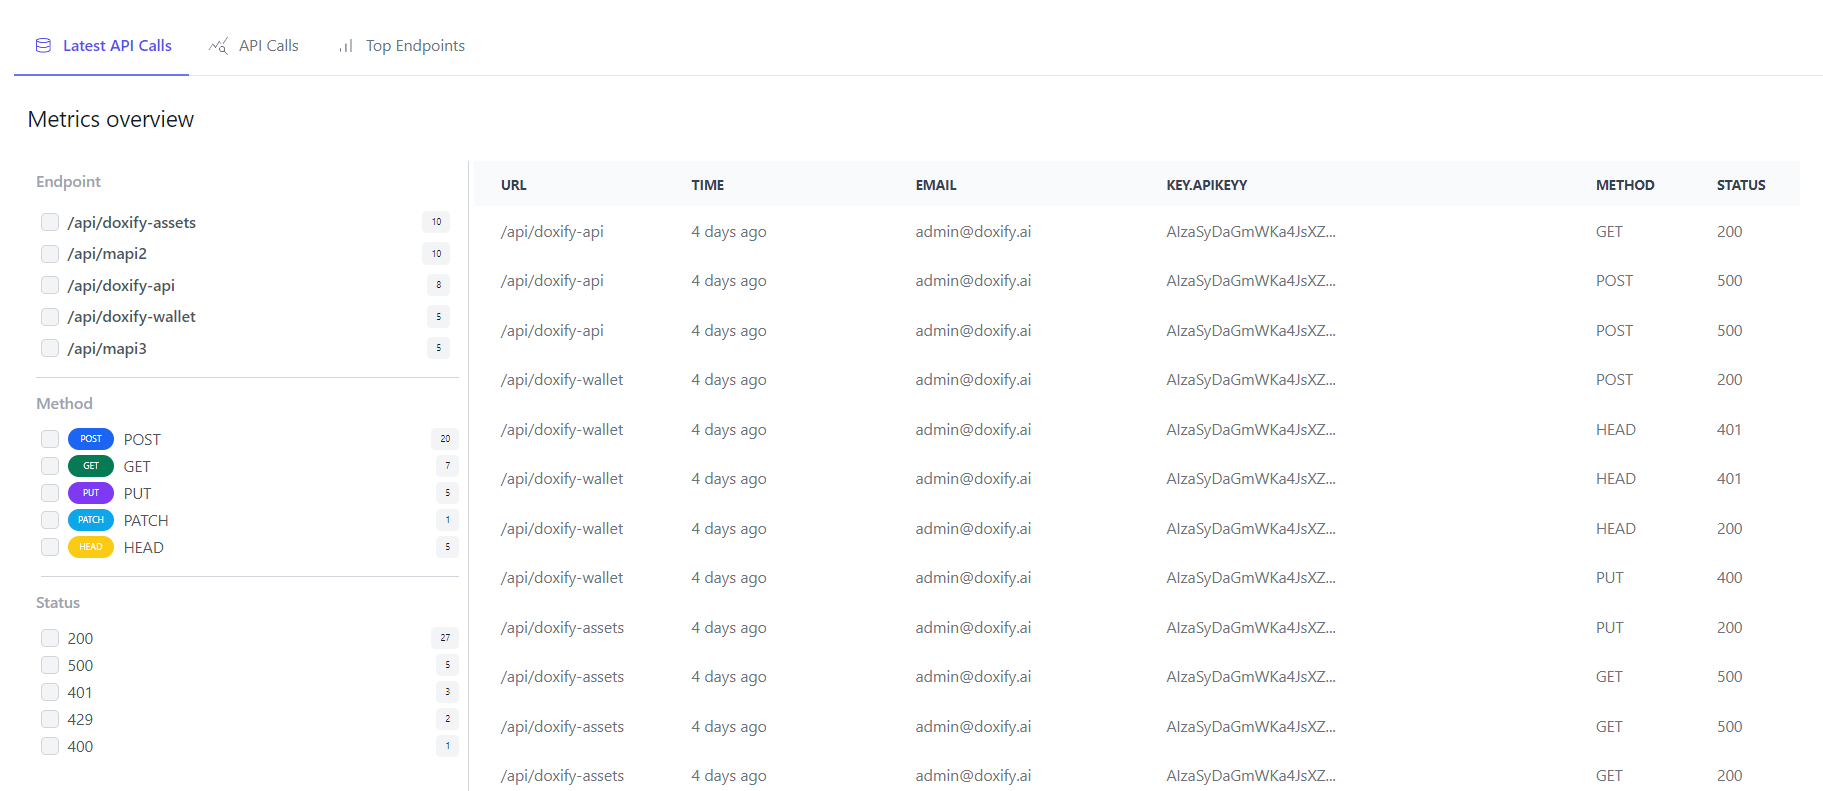This screenshot has height=791, width=1823.
Task: Click the count badge 27 next to status 200
Action: coord(445,638)
